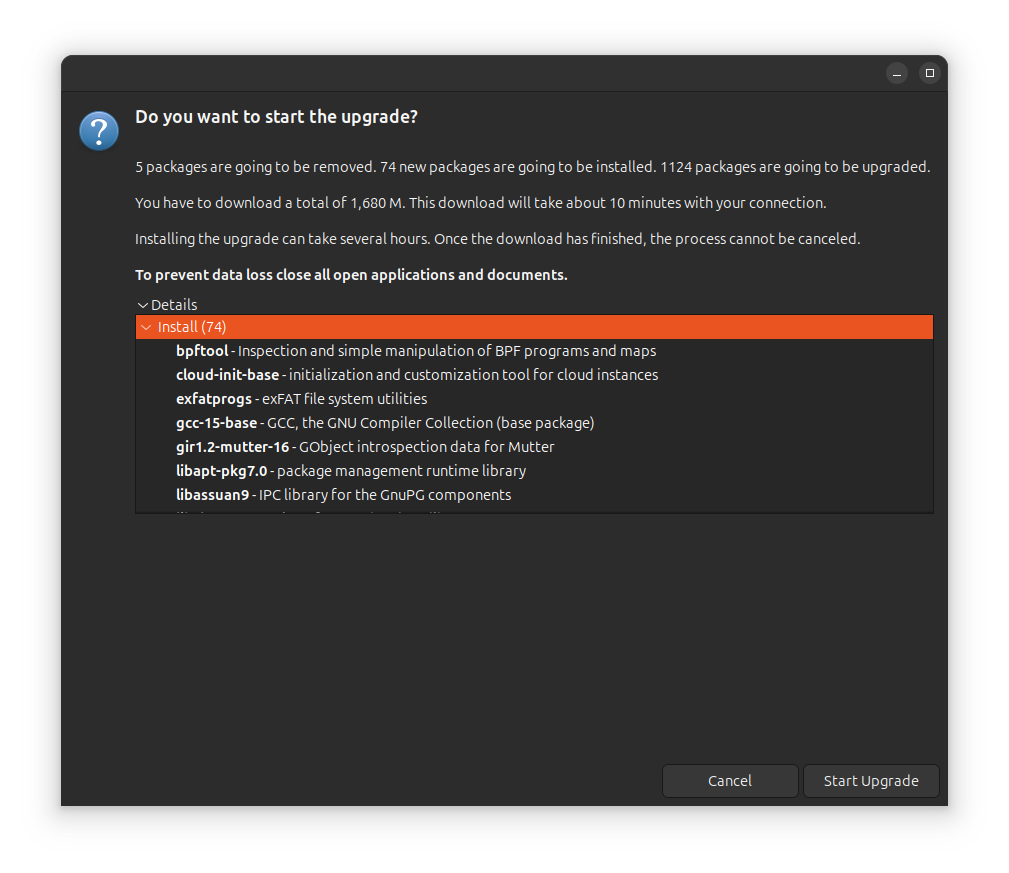Screen dimensions: 1009x873
Task: Click the bold data loss warning text
Action: 351,275
